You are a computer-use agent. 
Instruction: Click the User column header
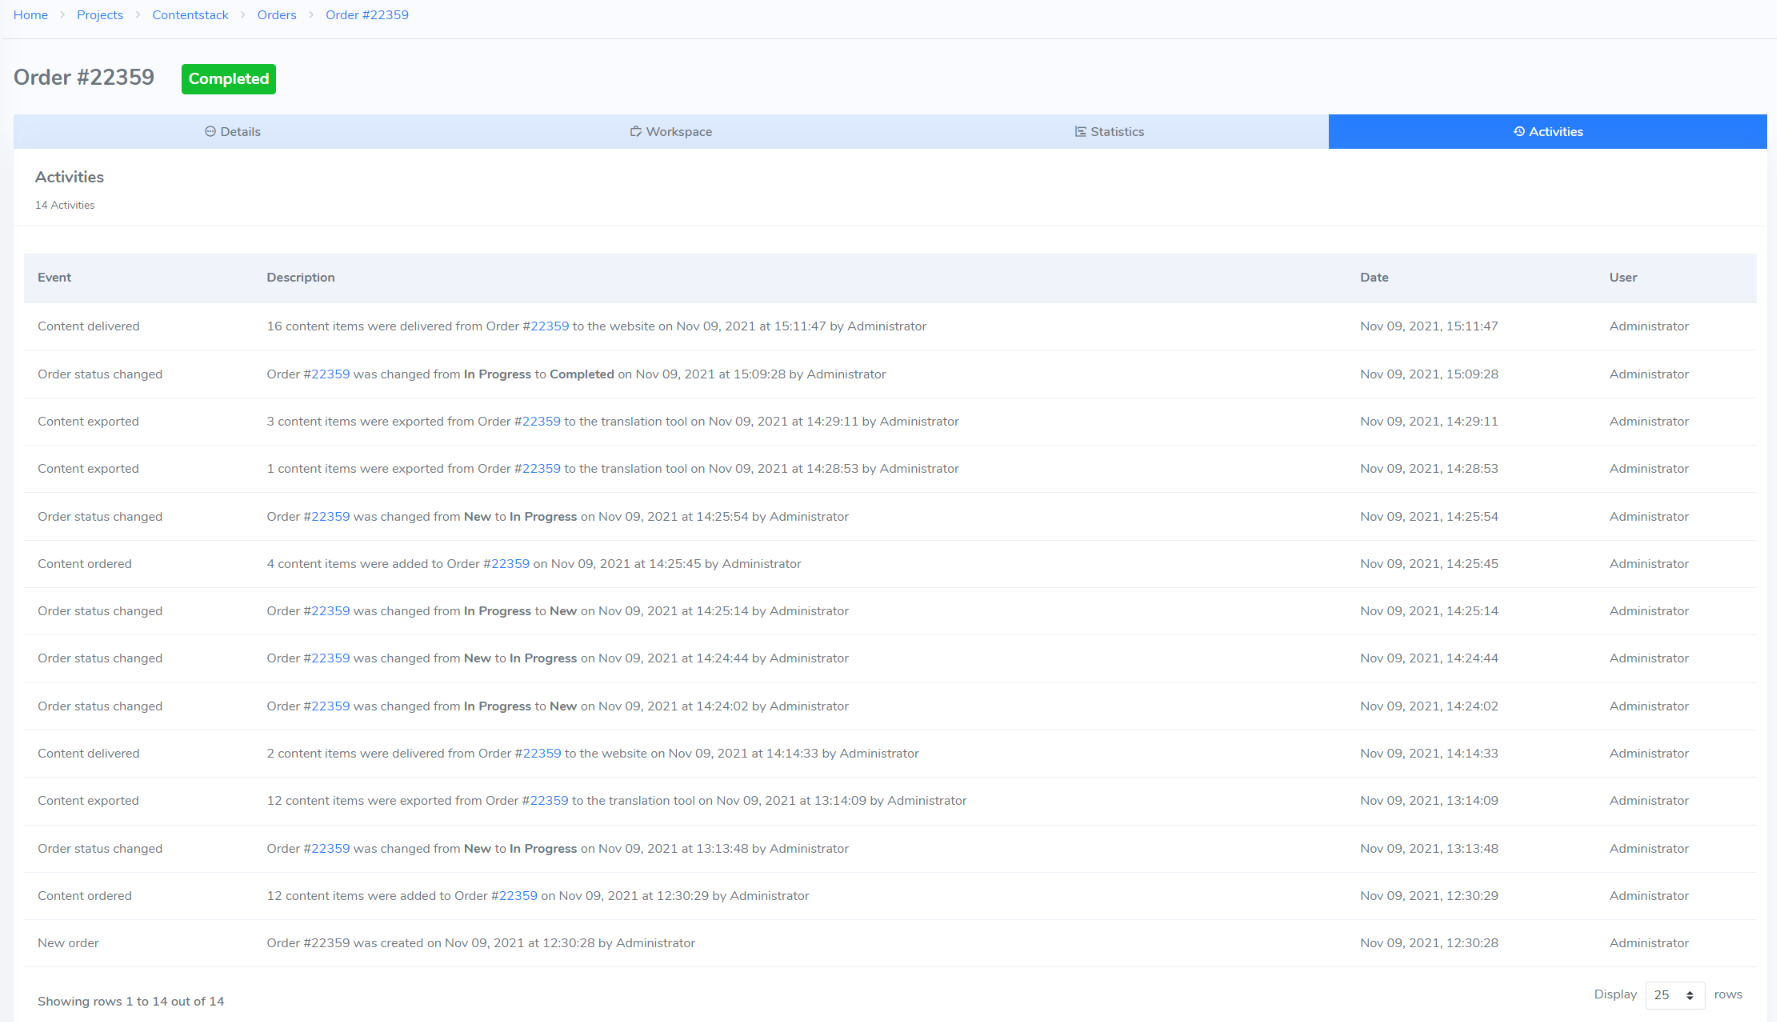click(x=1623, y=278)
